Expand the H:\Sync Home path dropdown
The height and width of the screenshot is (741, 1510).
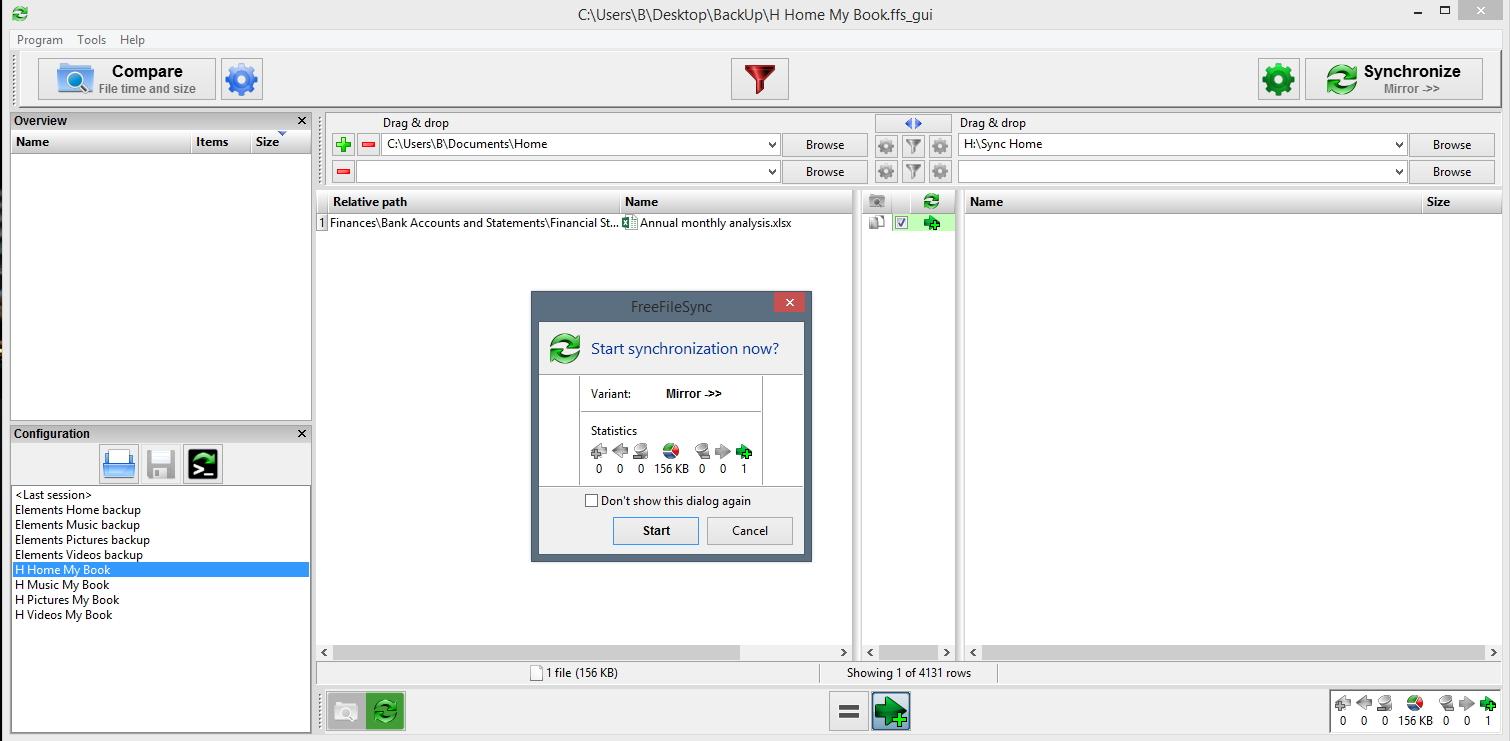[1398, 145]
